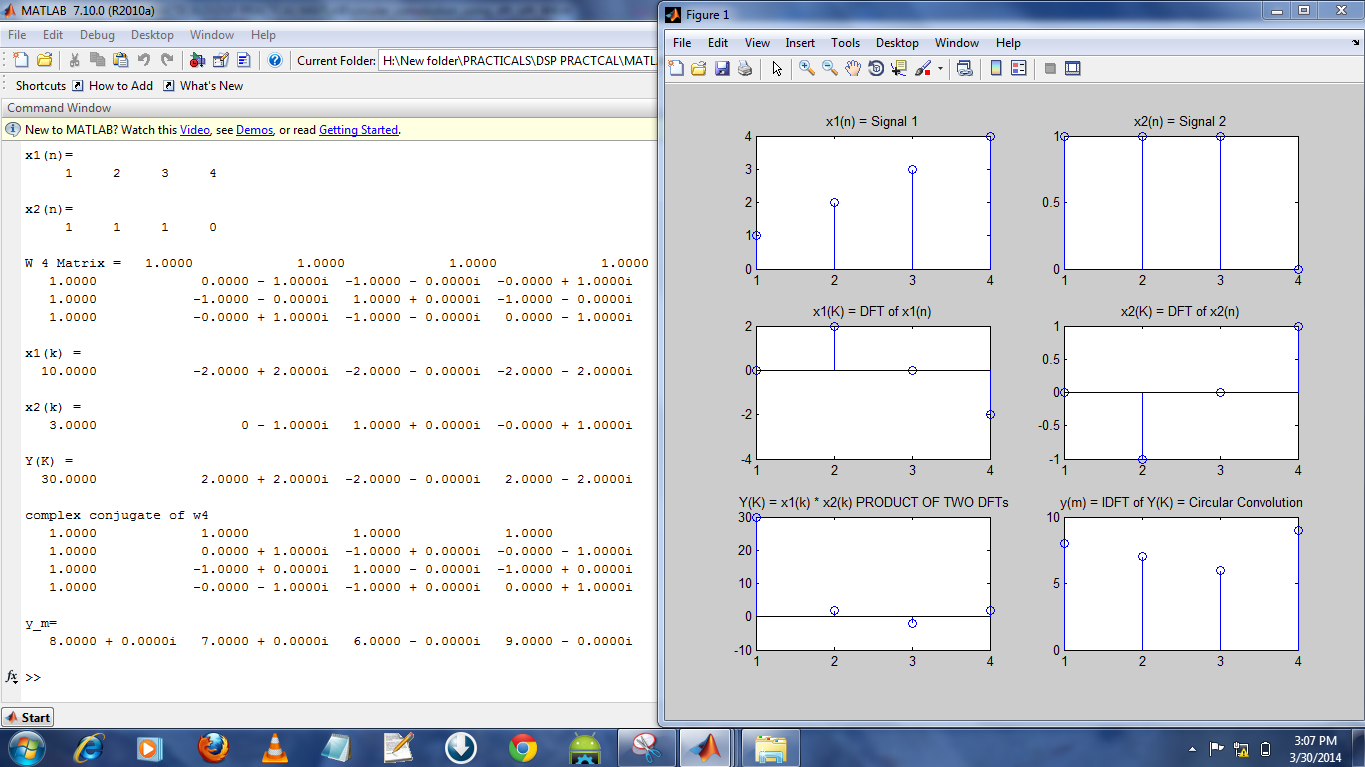This screenshot has width=1365, height=767.
Task: Open Internet Explorer from the taskbar
Action: point(88,748)
